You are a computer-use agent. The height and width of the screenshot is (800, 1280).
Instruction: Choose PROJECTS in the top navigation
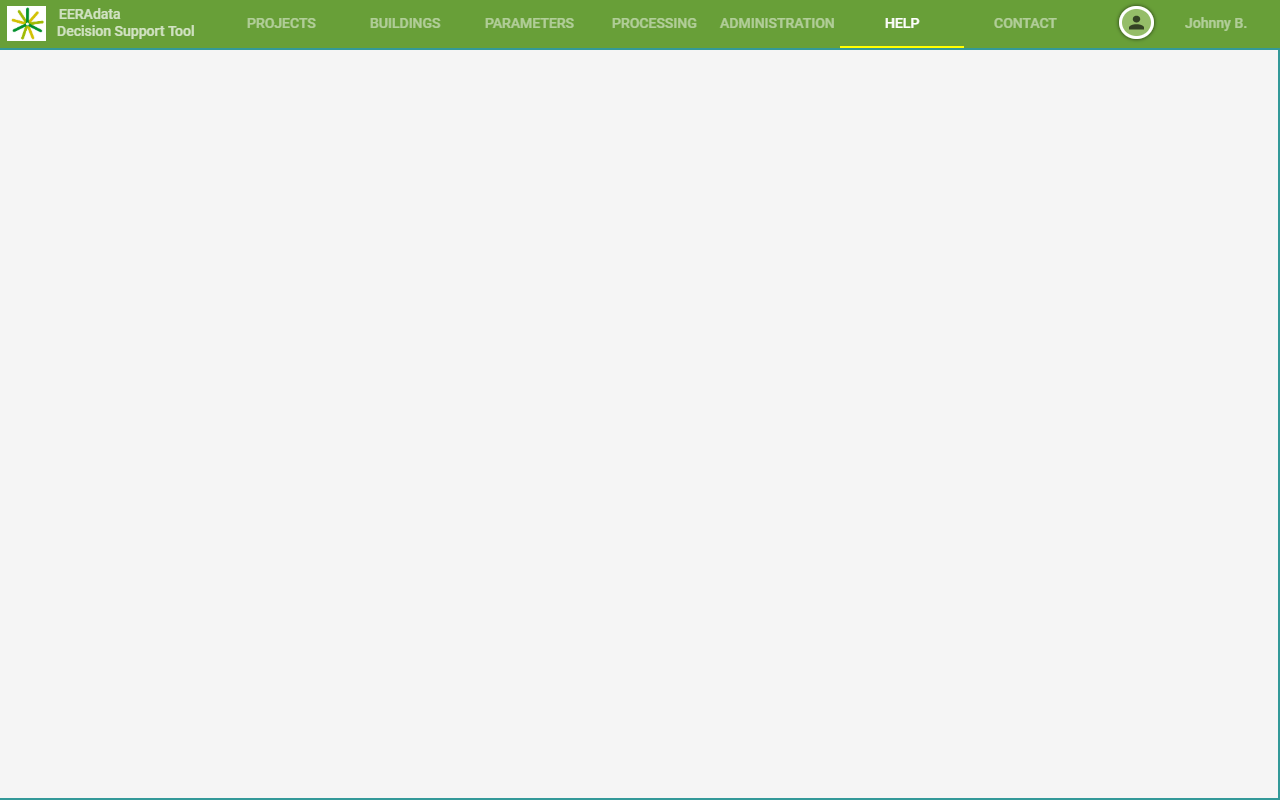click(281, 23)
